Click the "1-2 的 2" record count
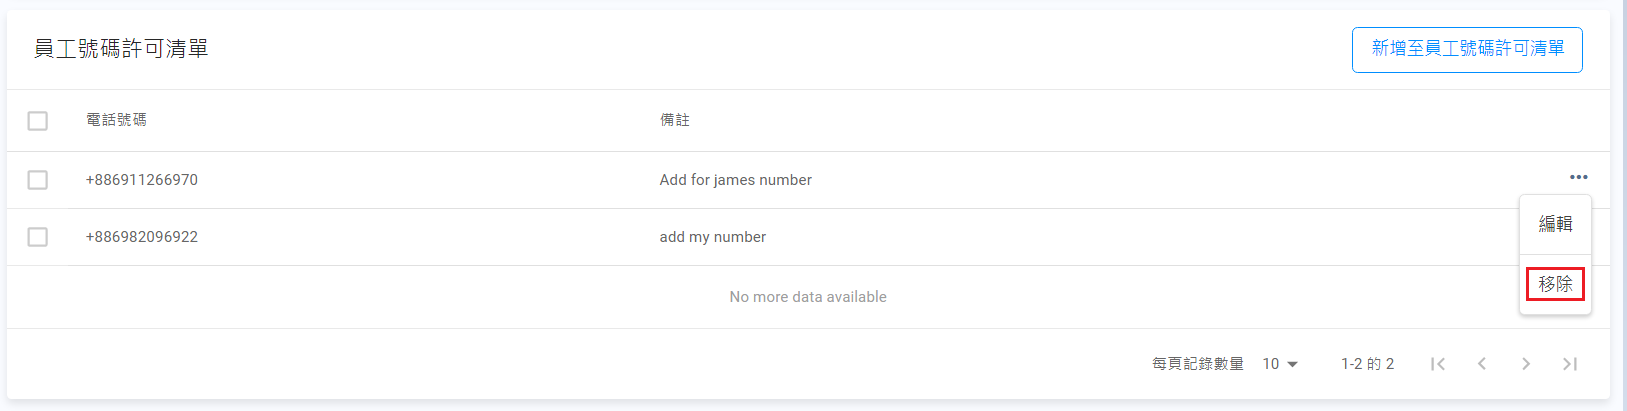 pos(1367,364)
